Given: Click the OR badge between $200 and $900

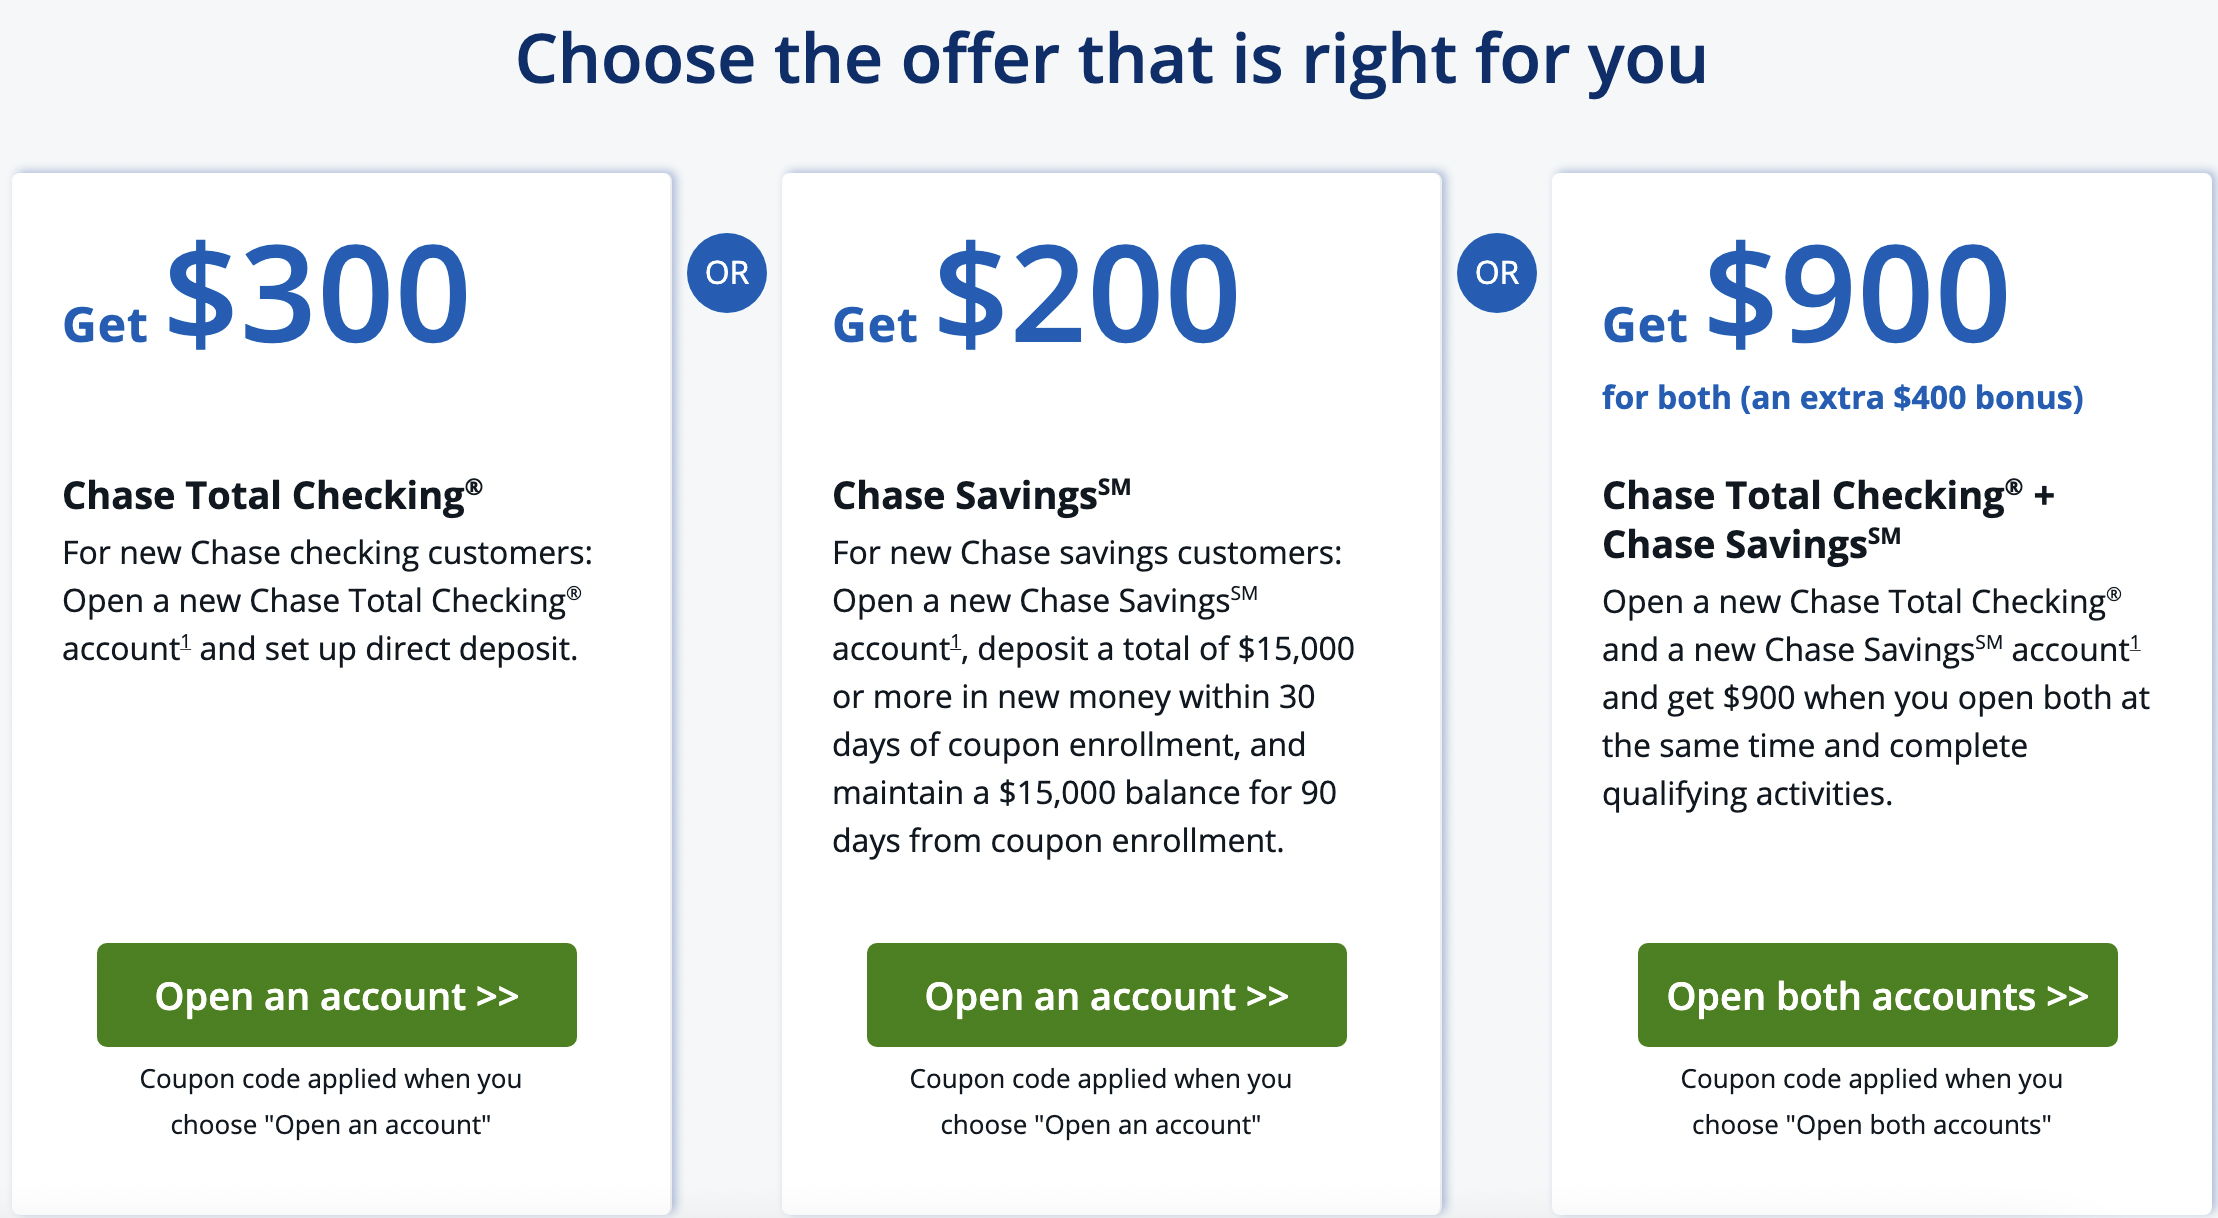Looking at the screenshot, I should tap(1496, 273).
